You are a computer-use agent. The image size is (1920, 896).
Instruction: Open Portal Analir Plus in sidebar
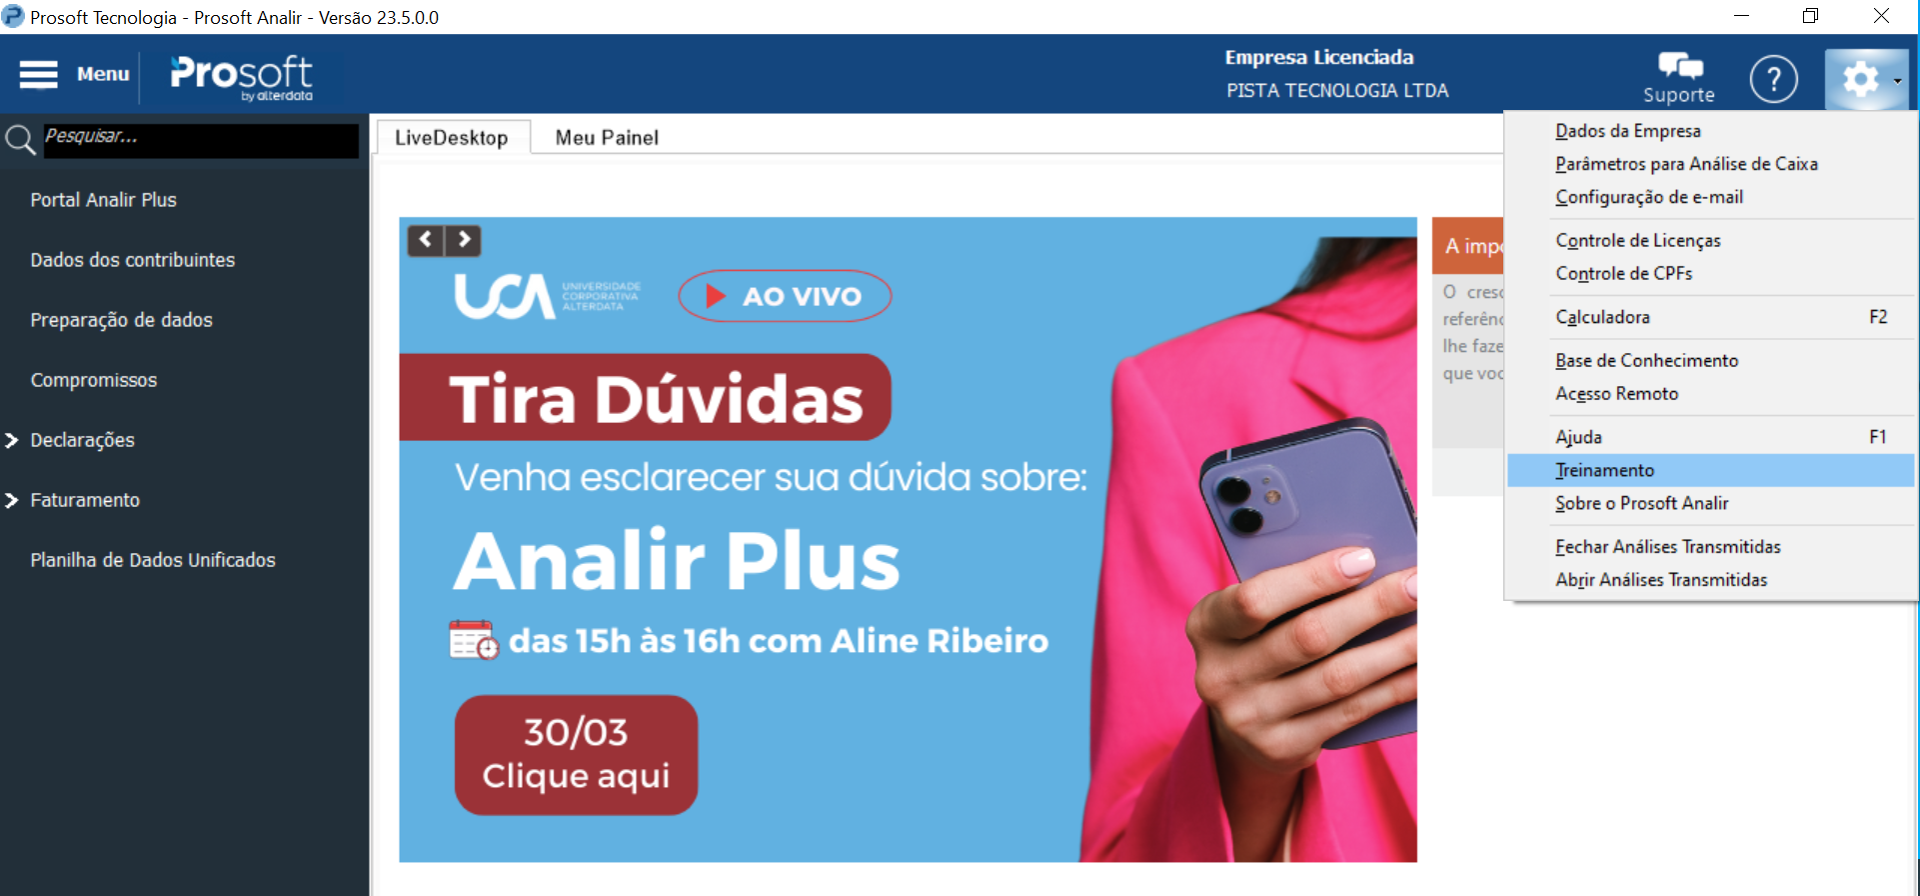(103, 200)
